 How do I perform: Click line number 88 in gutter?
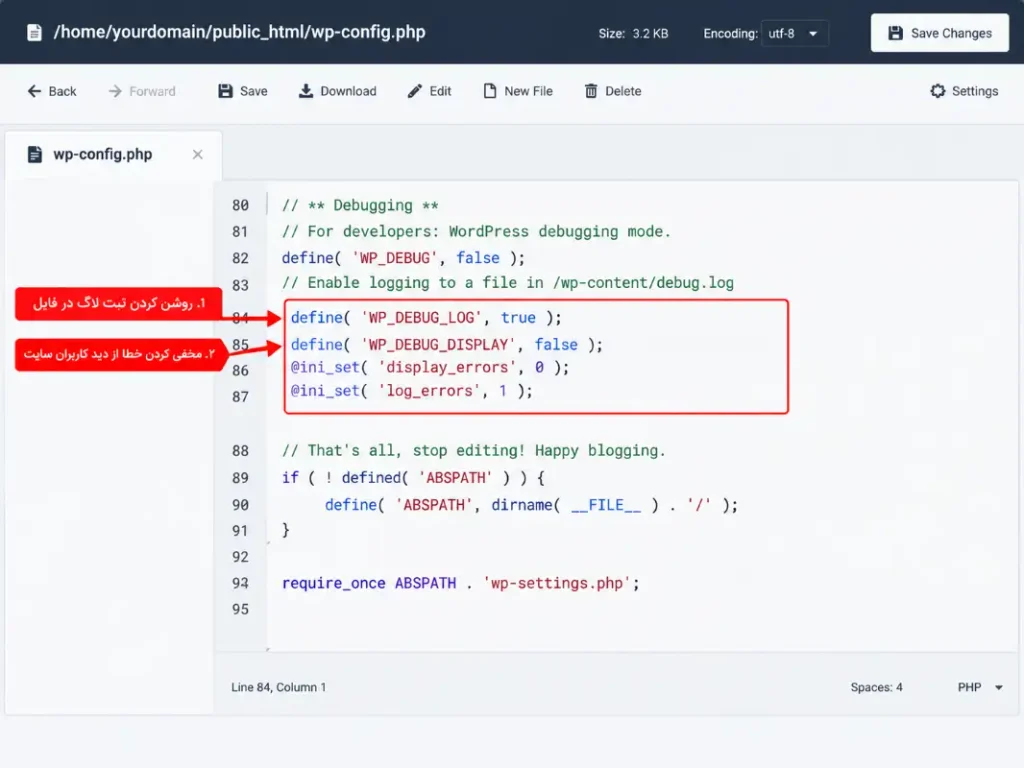[x=240, y=451]
